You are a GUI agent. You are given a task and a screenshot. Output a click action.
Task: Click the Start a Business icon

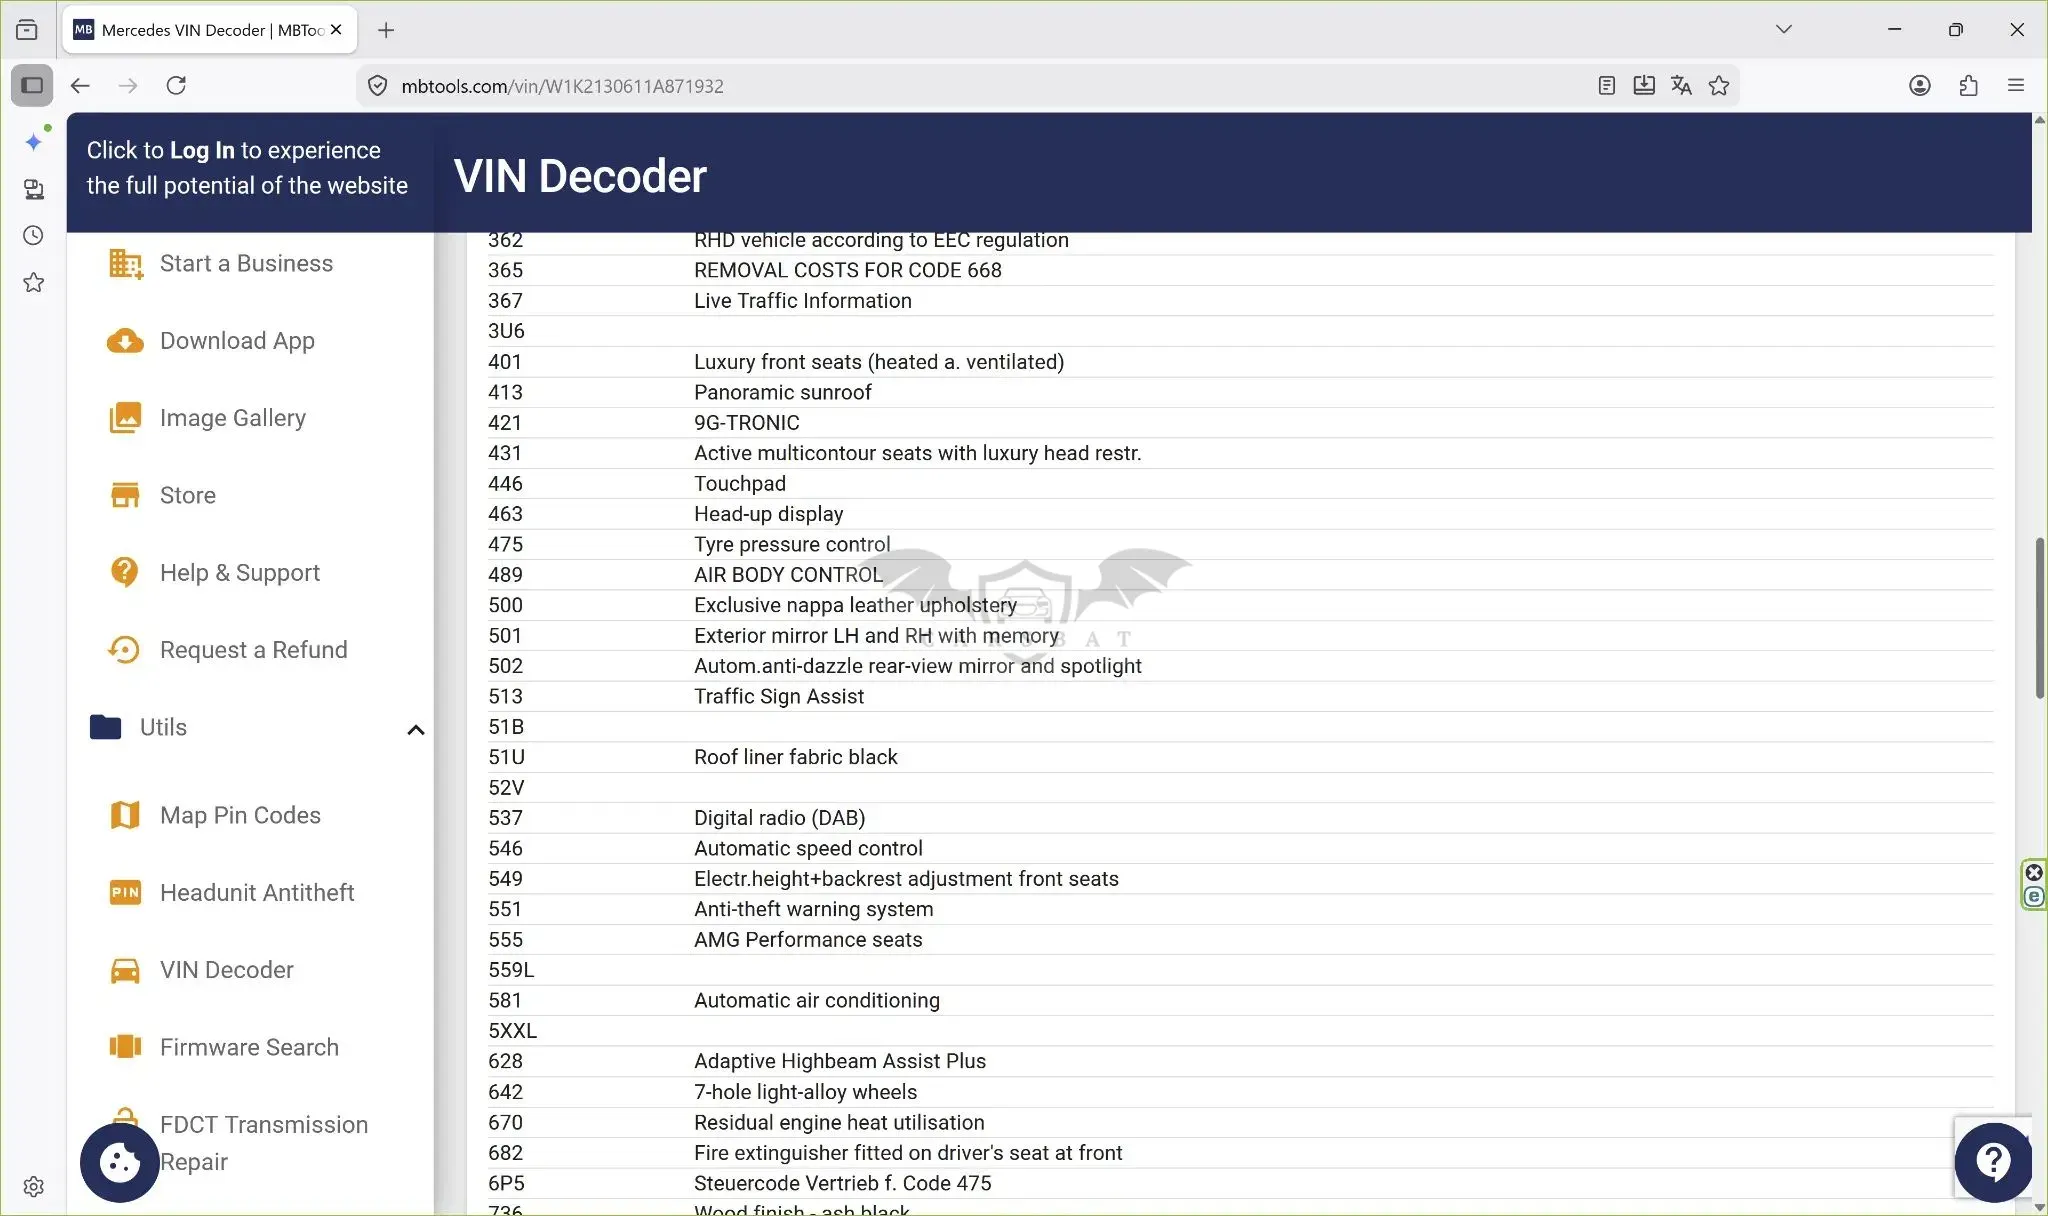point(125,264)
